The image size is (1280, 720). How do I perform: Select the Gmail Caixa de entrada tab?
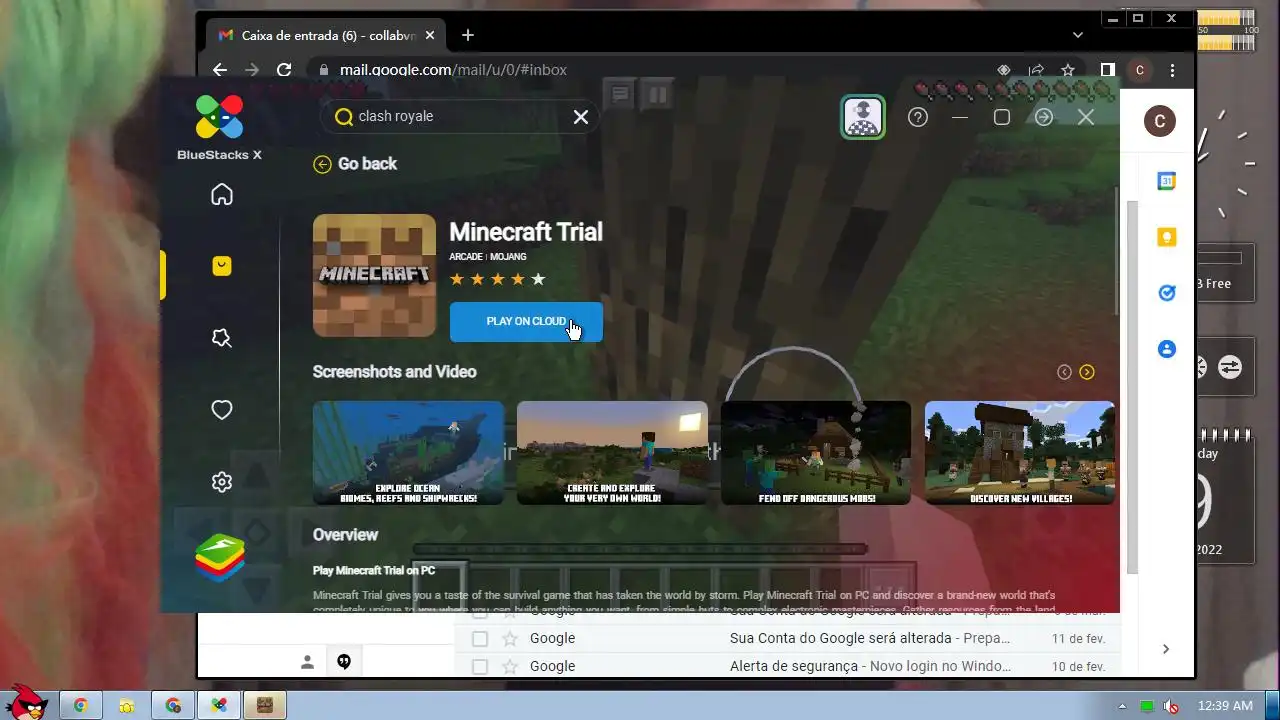coord(327,35)
